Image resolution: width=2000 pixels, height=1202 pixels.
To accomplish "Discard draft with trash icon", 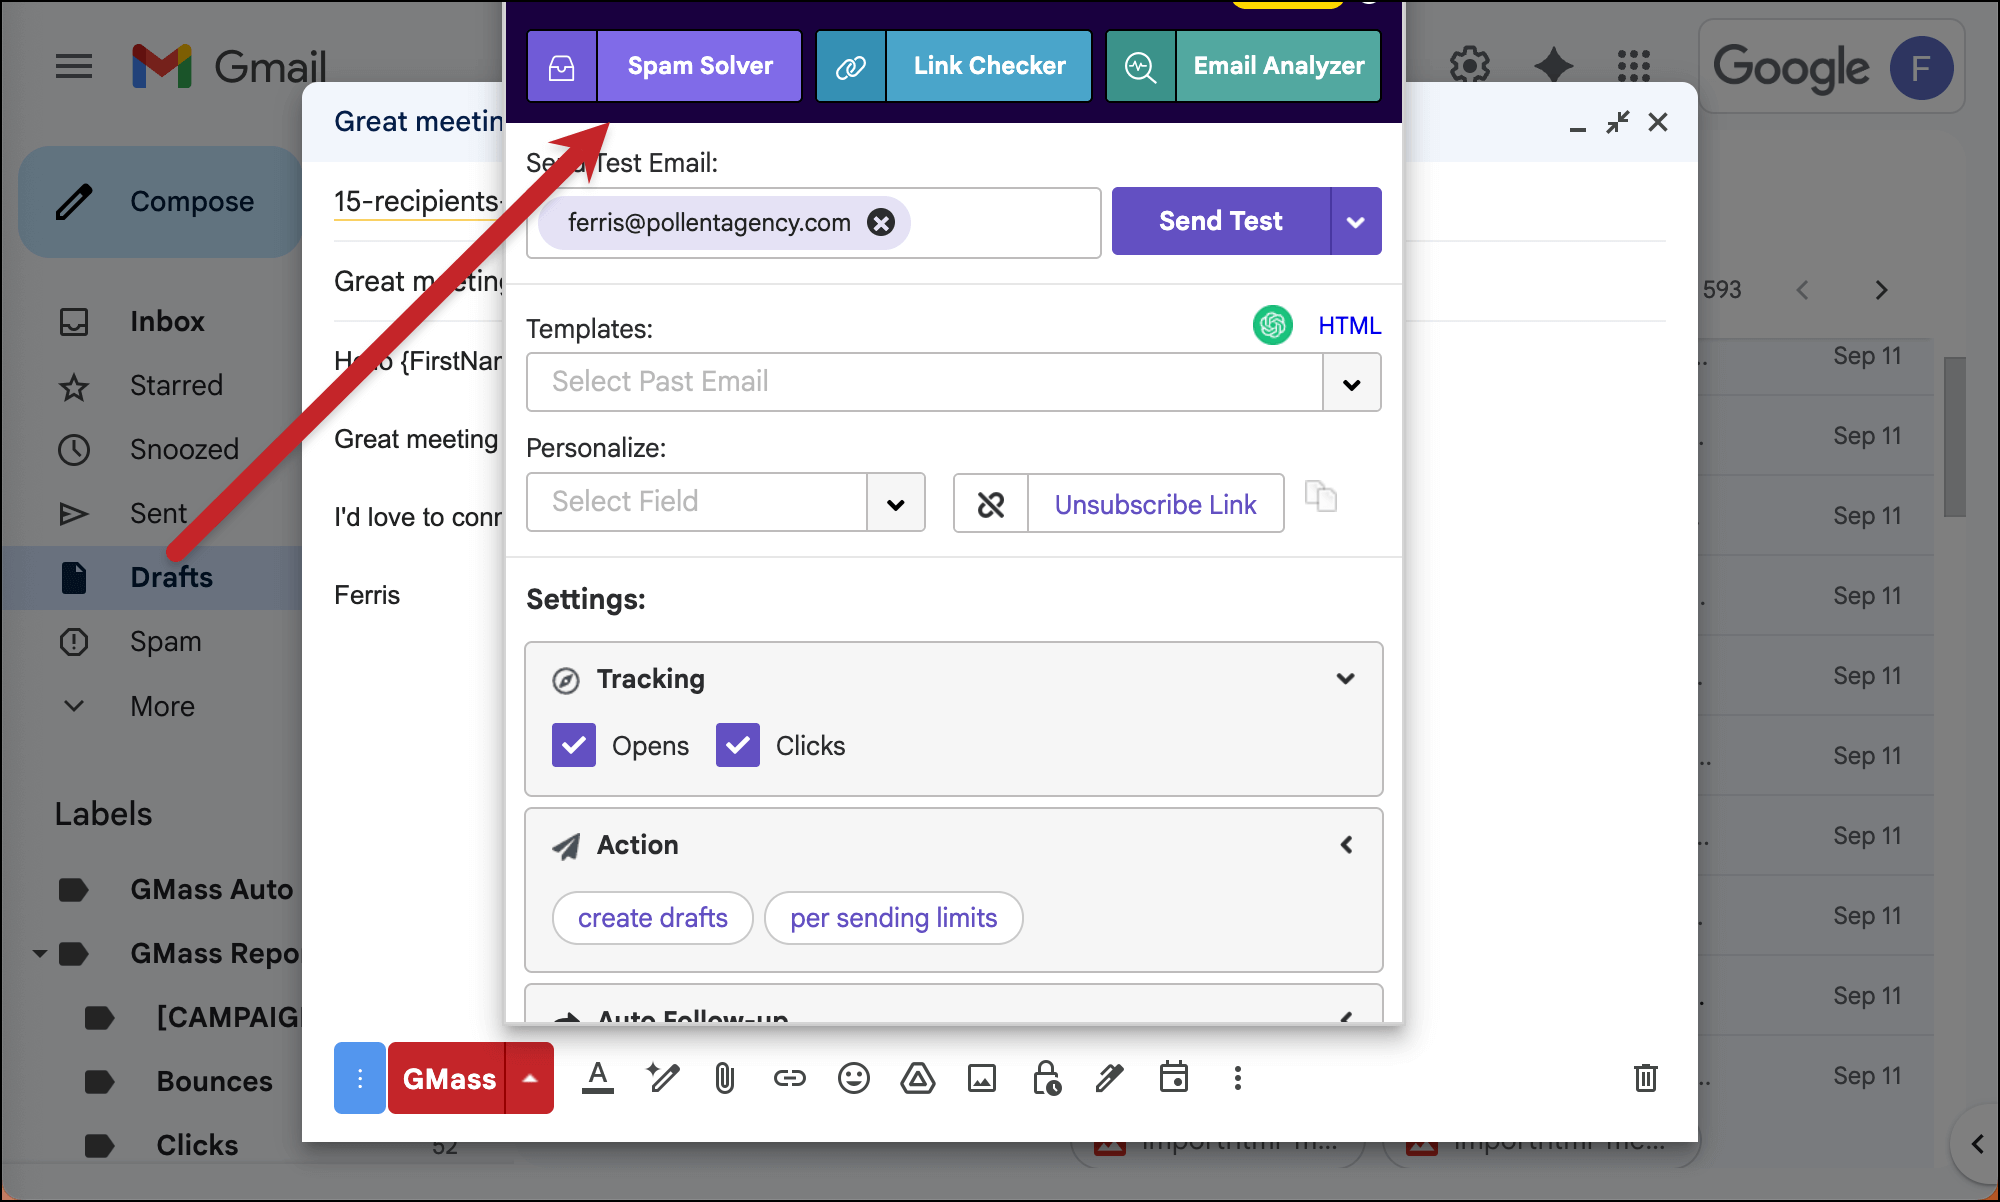I will 1645,1078.
